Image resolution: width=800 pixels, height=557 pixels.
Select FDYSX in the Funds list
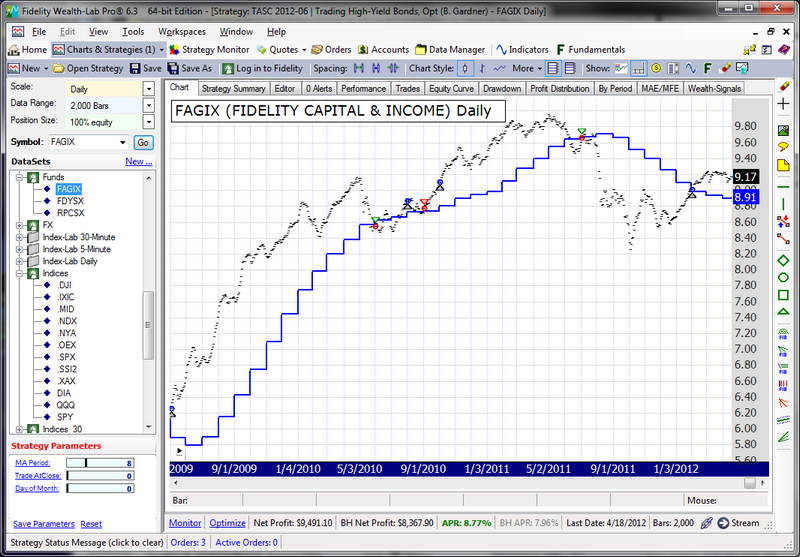[70, 200]
